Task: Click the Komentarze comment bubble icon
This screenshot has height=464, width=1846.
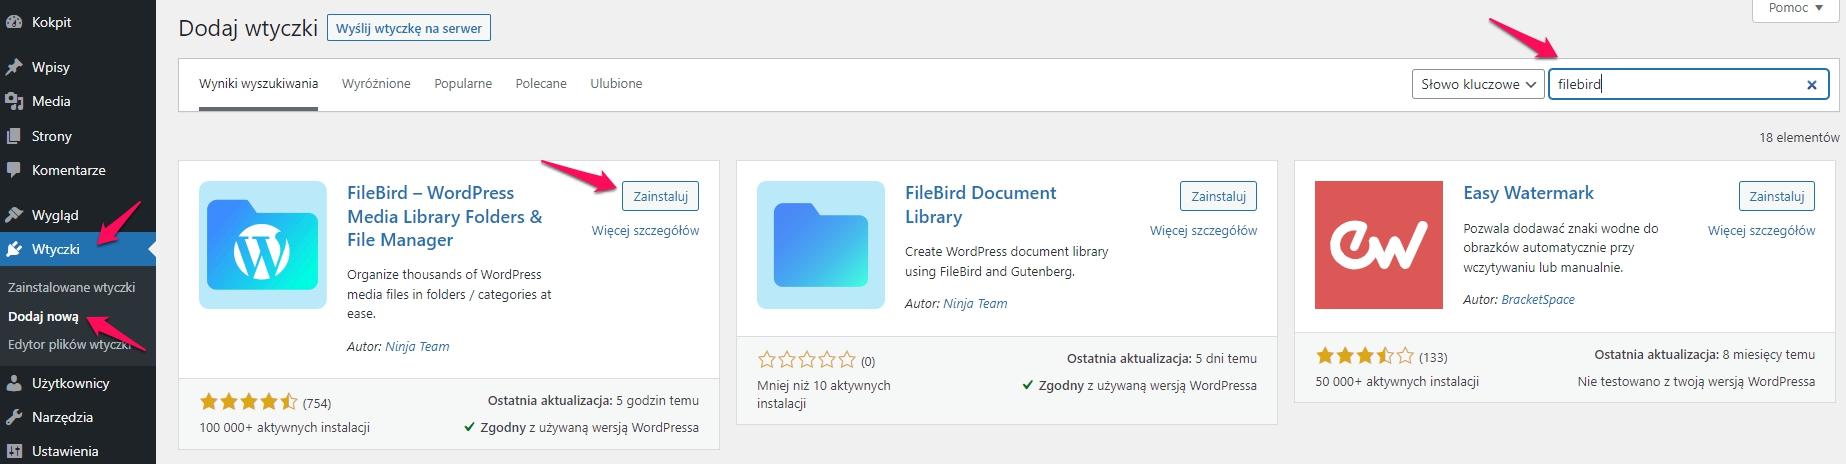Action: click(x=14, y=170)
